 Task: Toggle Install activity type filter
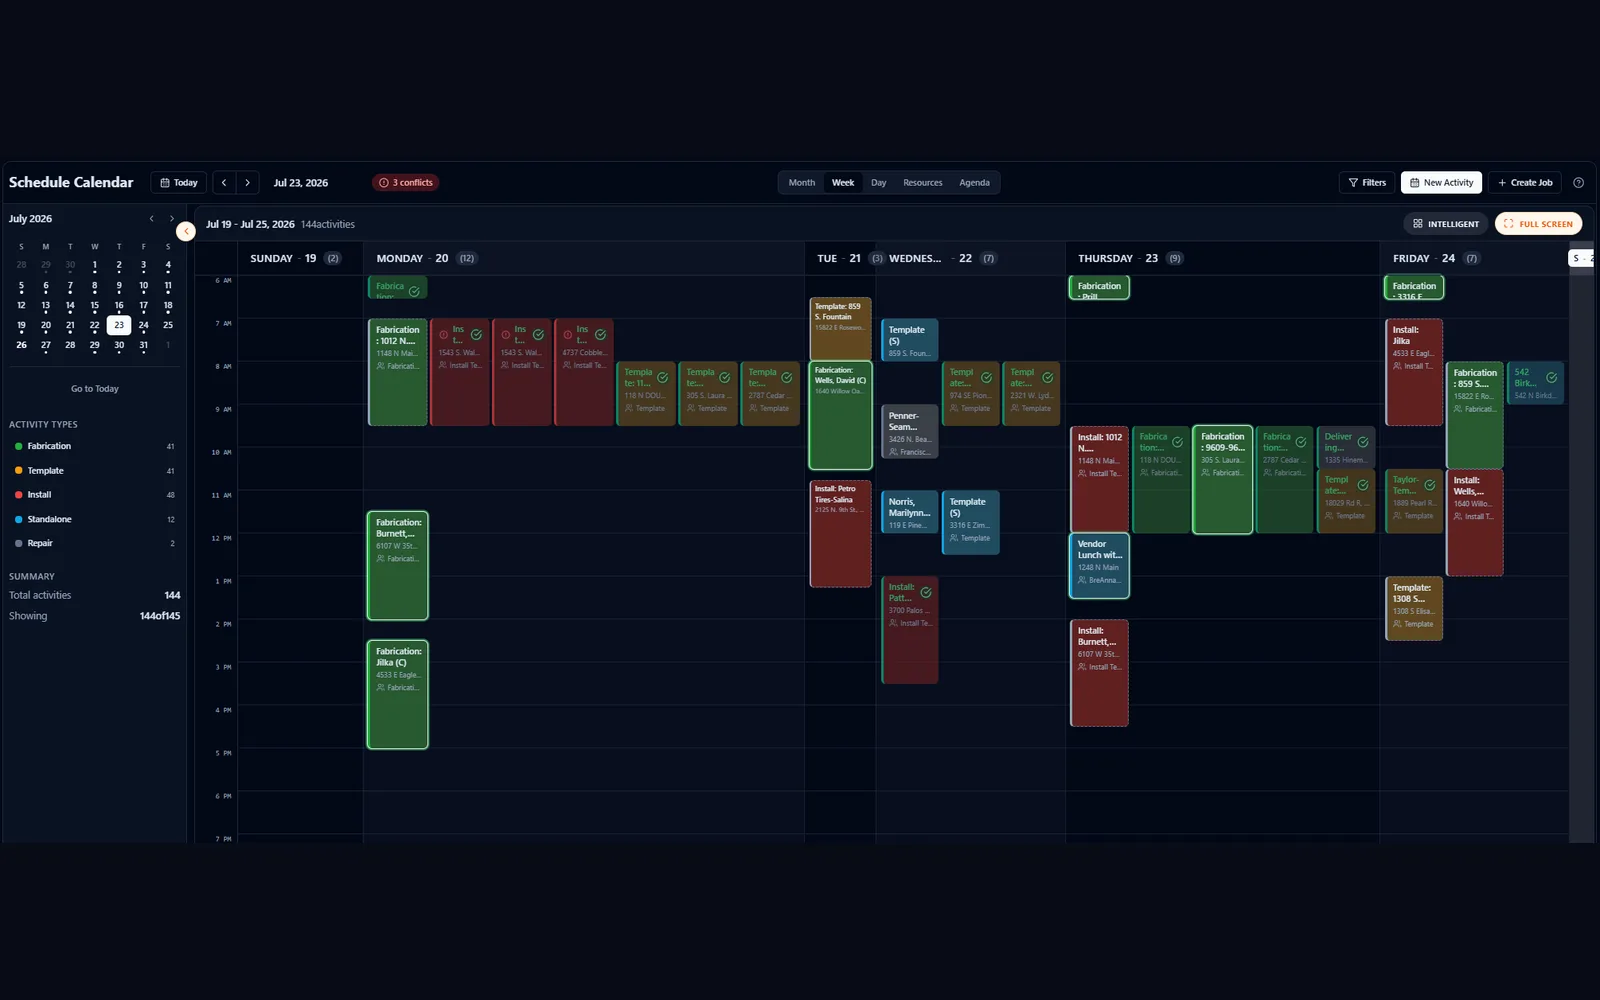click(95, 495)
